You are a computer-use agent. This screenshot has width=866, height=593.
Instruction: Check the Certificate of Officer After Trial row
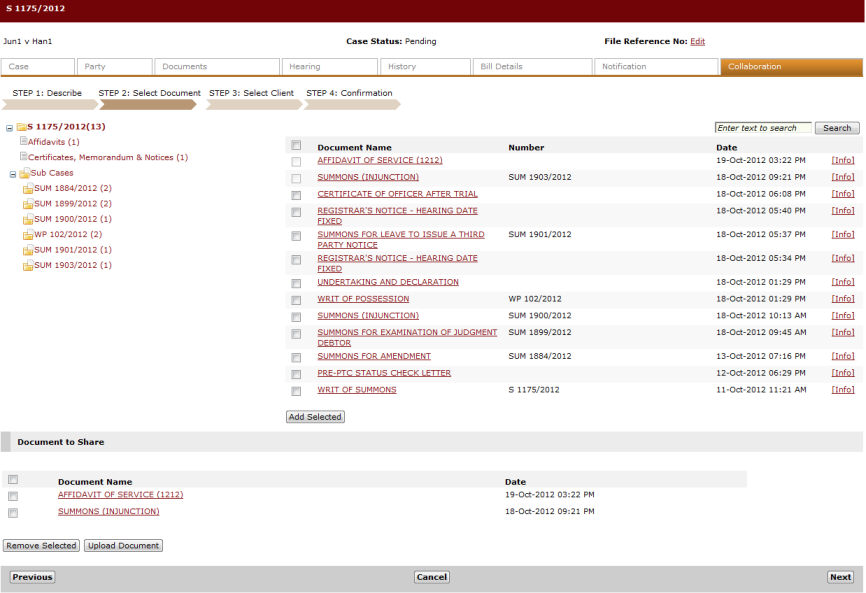click(296, 195)
